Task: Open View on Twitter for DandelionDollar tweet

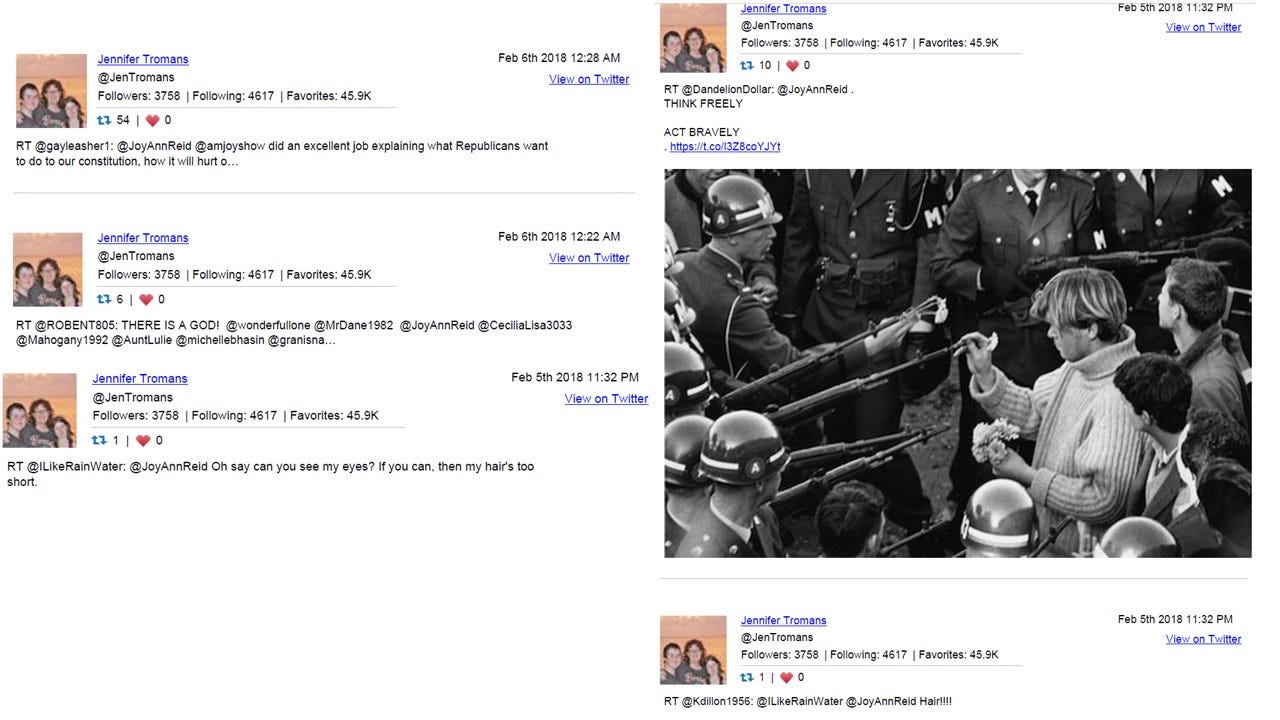Action: [x=1203, y=27]
